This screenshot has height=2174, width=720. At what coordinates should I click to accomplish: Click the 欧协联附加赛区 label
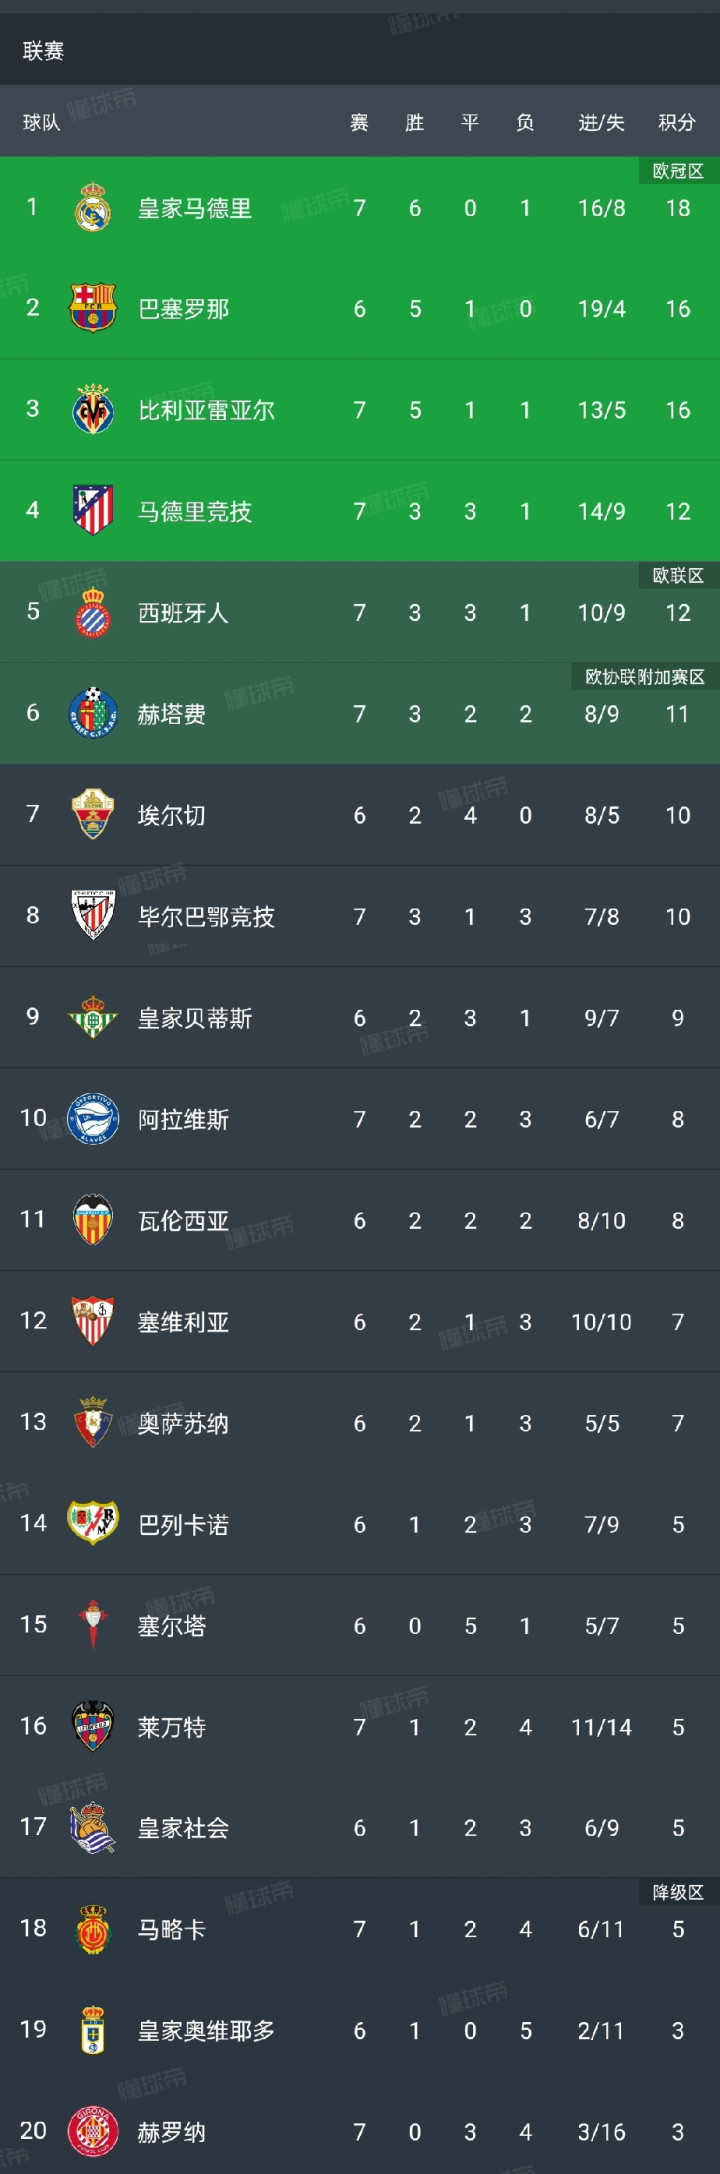[645, 677]
